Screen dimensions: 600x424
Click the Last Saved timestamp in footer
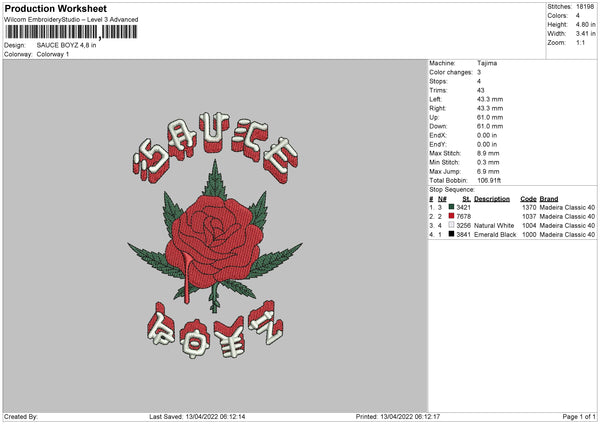pos(197,416)
